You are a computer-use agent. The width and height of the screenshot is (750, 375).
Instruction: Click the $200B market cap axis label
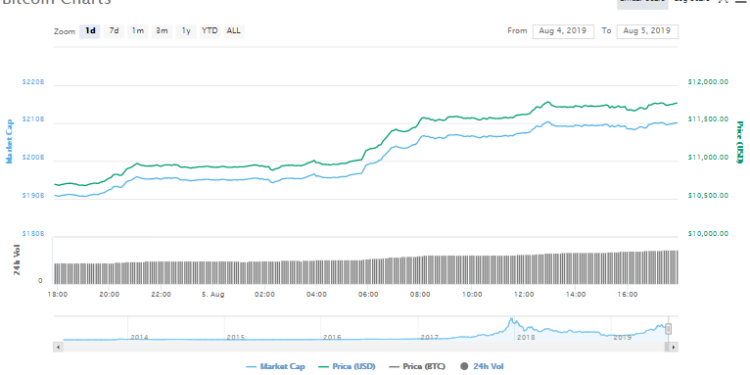[33, 157]
